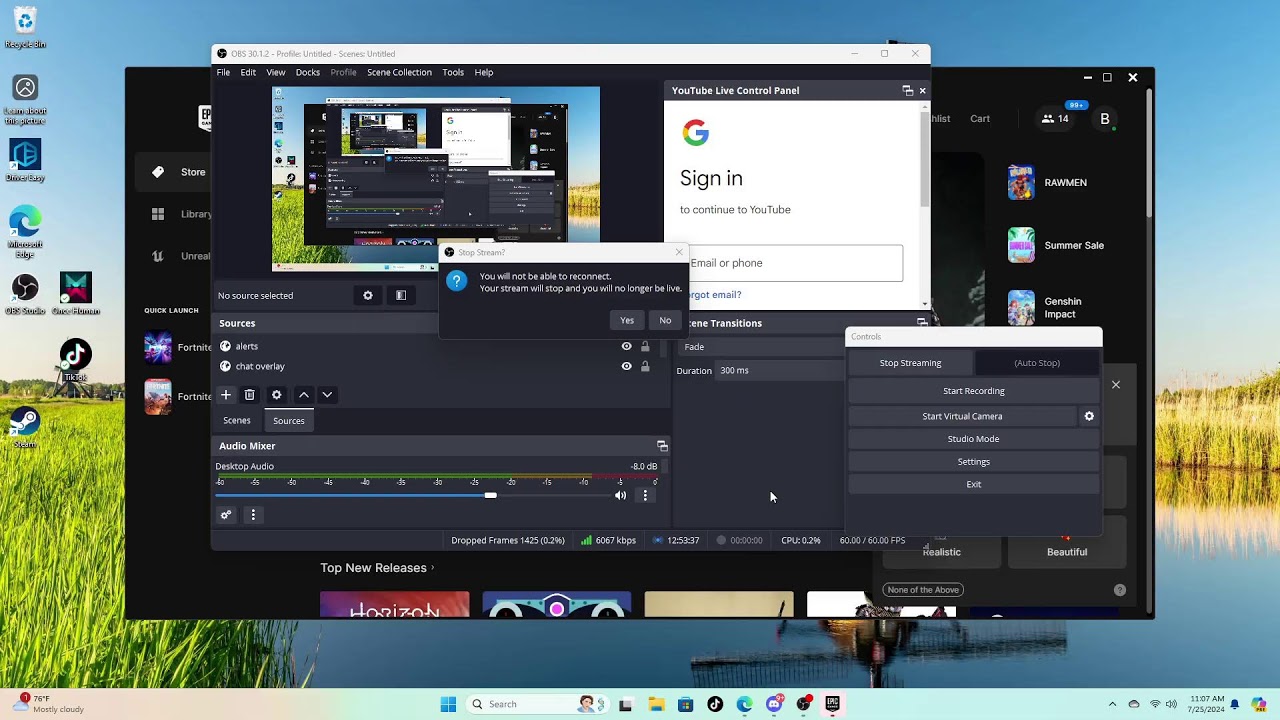Click the OBS preview canvas
The height and width of the screenshot is (720, 1280).
coord(436,179)
